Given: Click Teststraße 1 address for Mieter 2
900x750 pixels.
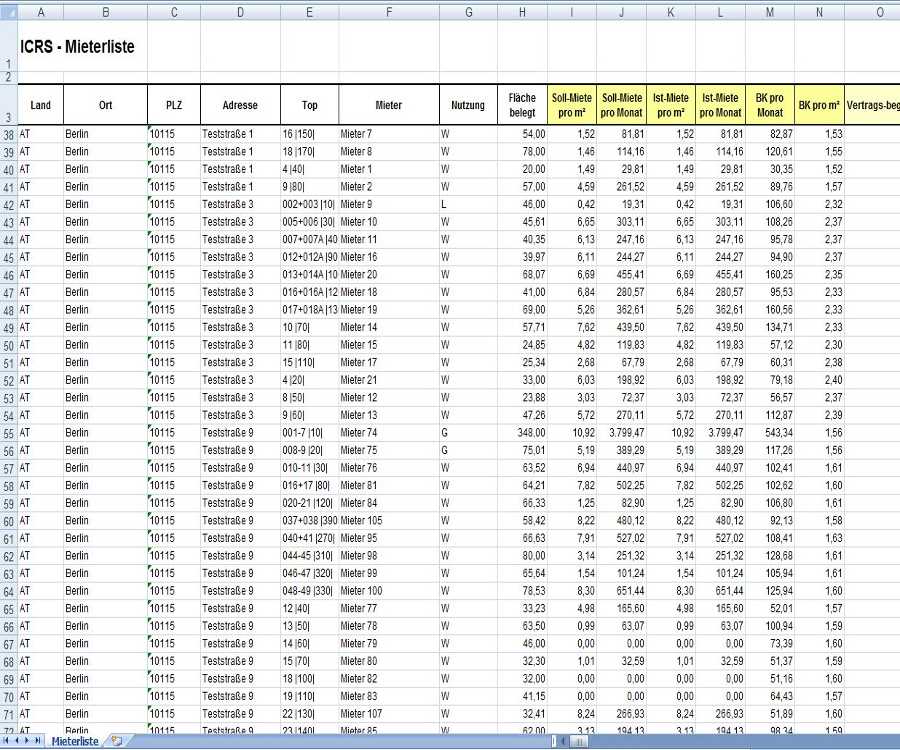Looking at the screenshot, I should [x=240, y=186].
